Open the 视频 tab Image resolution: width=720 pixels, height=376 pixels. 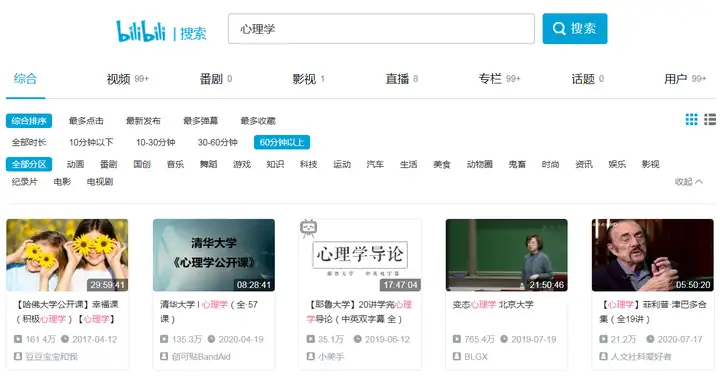(x=127, y=79)
